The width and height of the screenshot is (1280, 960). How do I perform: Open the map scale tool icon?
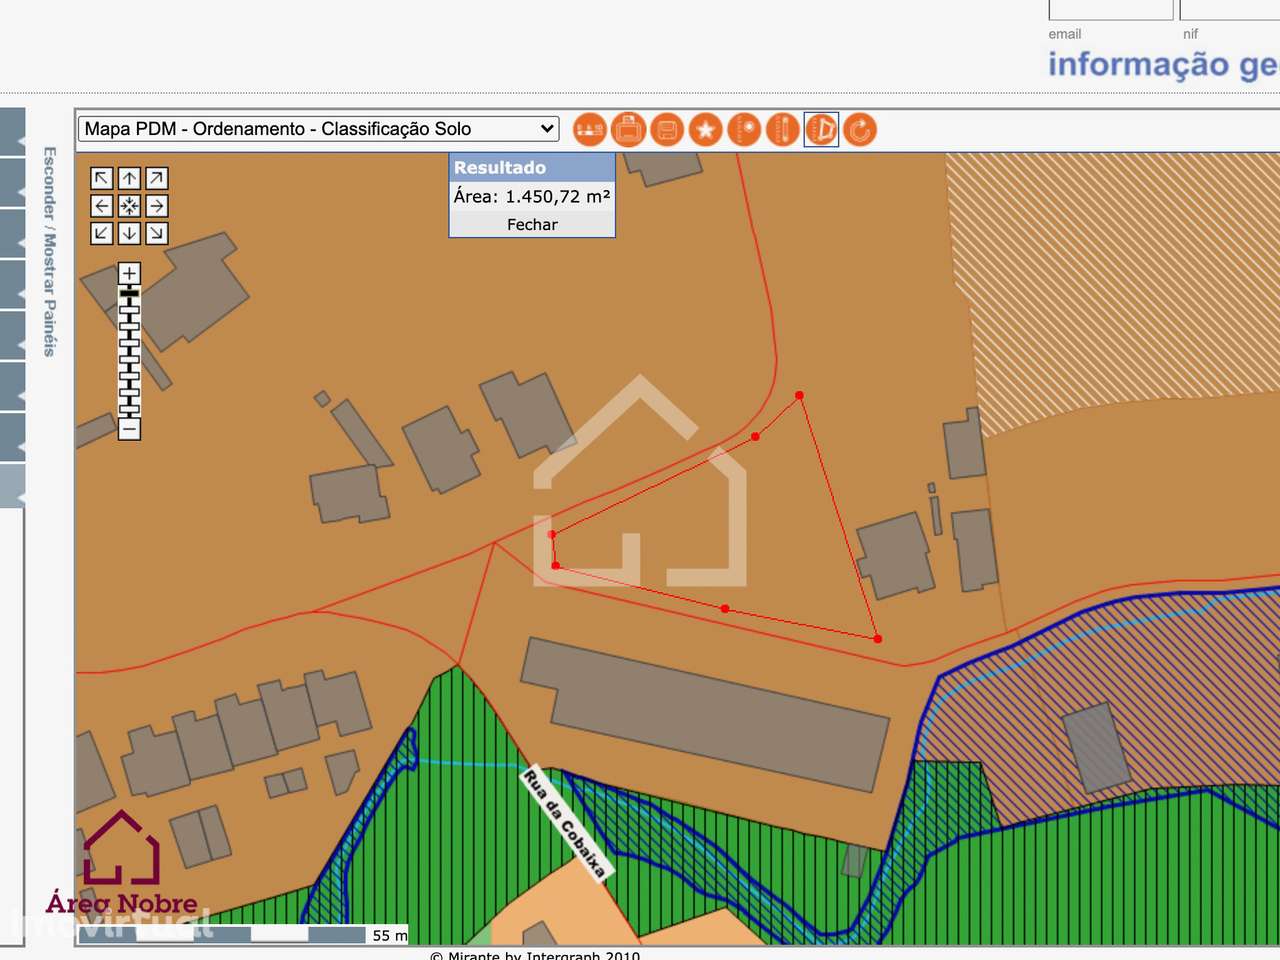(x=590, y=129)
